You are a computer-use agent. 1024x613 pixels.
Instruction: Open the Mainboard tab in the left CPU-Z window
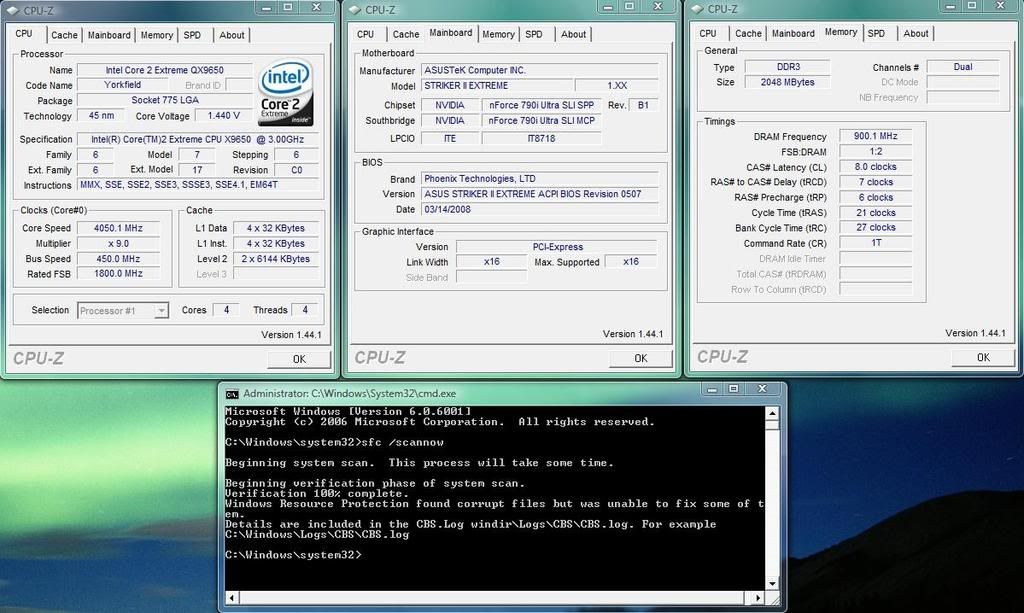(x=109, y=35)
